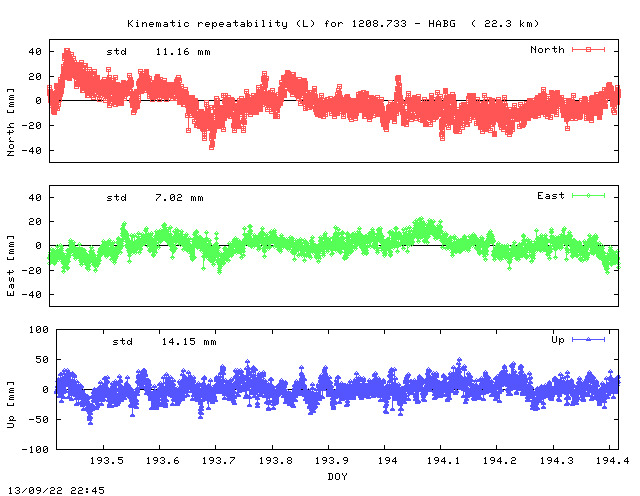Click the 'HABG' station name in title
The height and width of the screenshot is (496, 640).
[442, 24]
